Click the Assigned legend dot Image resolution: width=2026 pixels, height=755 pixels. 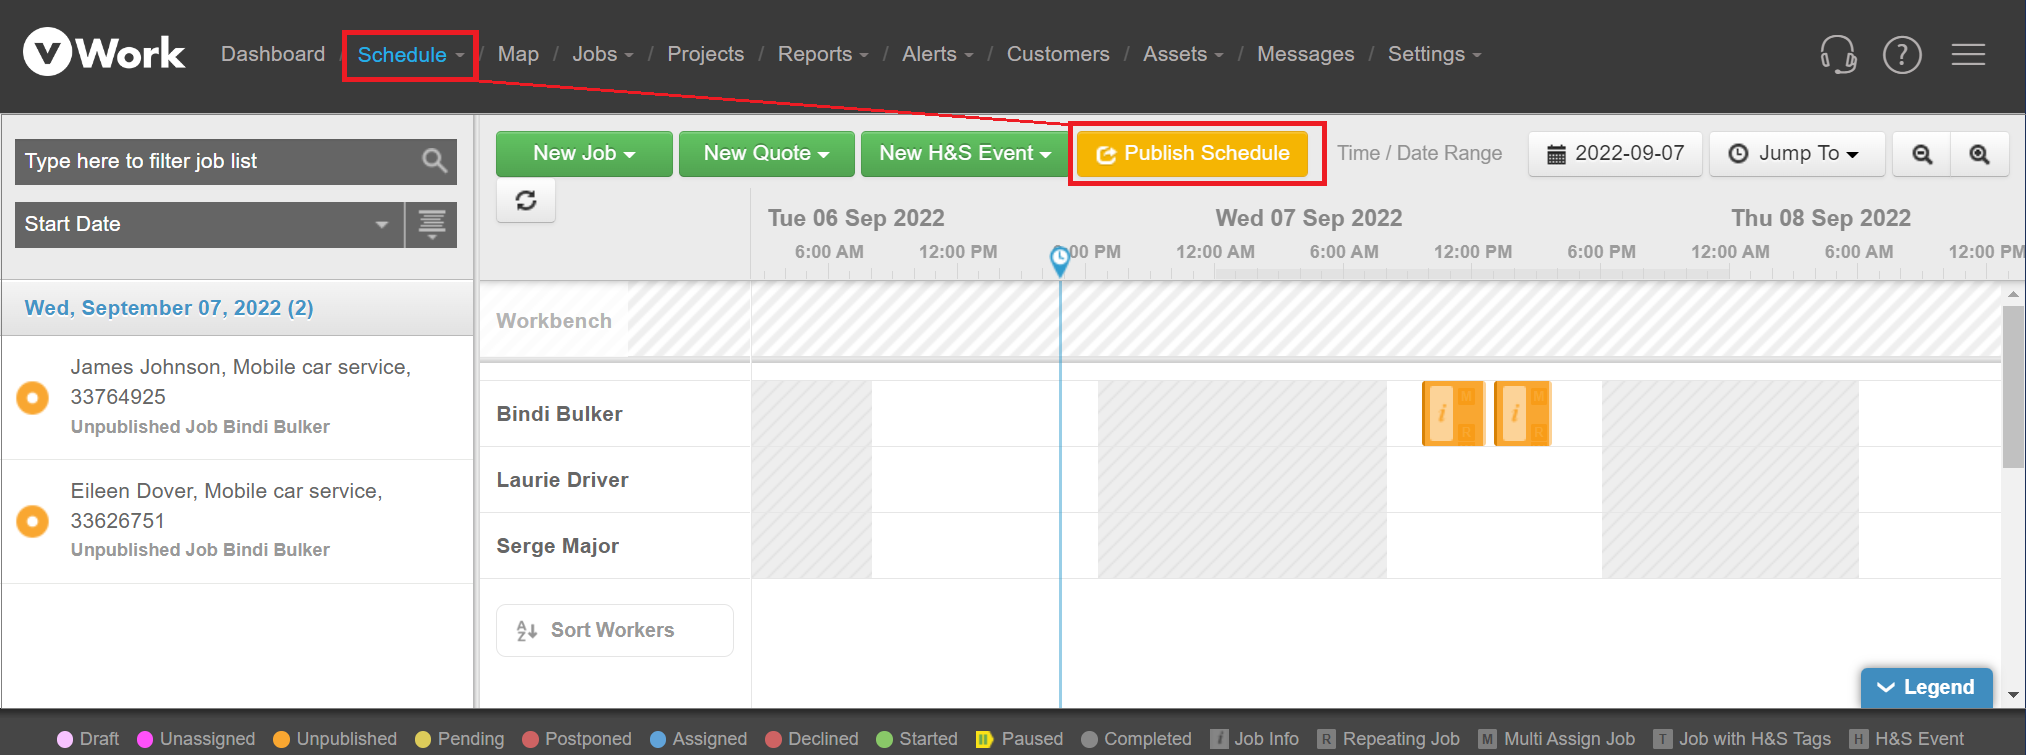(x=658, y=739)
